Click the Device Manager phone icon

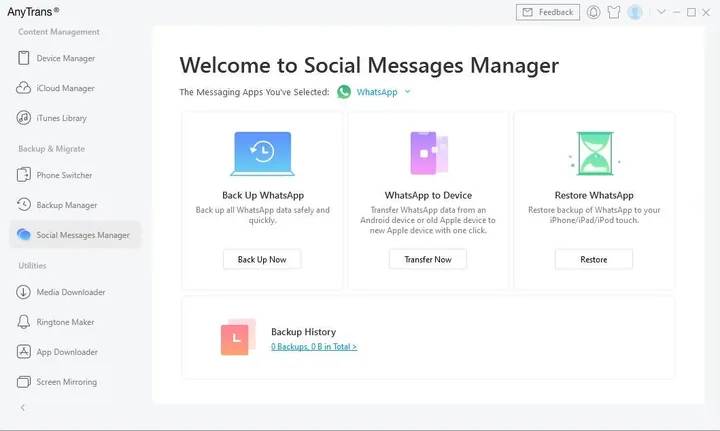pyautogui.click(x=23, y=58)
